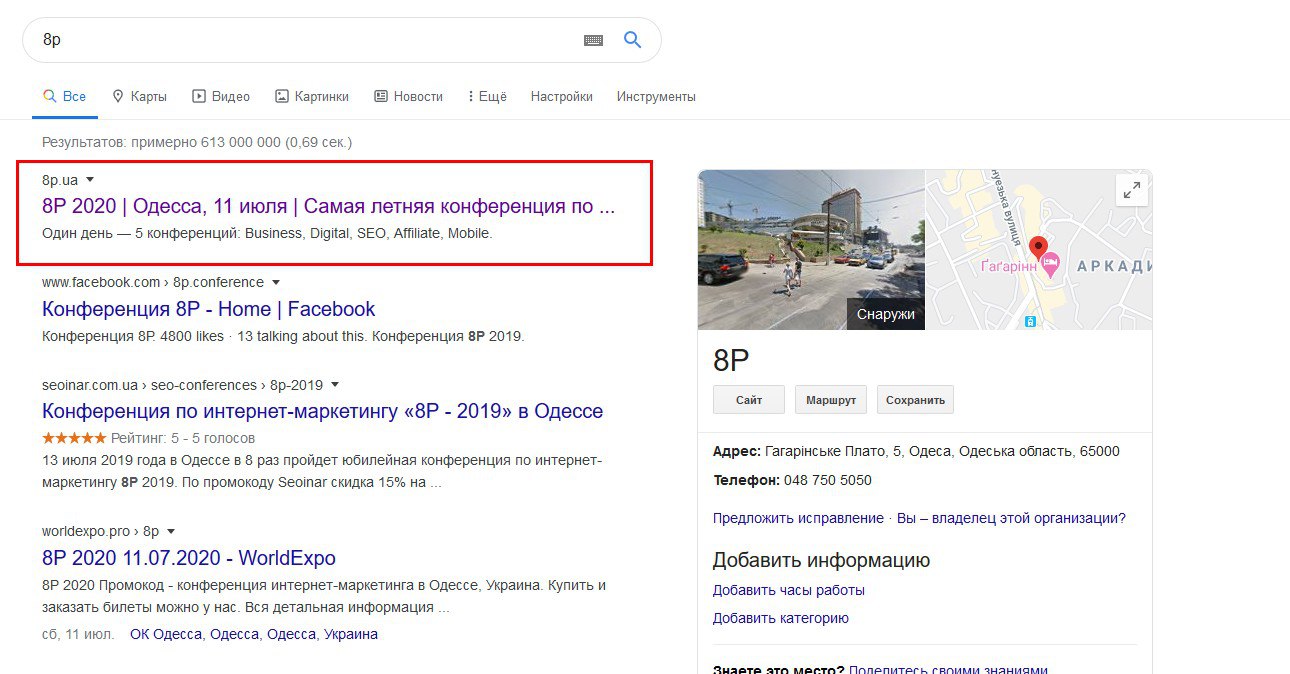Click the pink hotel marker on map
Screen dimensions: 1290x674
[1050, 266]
